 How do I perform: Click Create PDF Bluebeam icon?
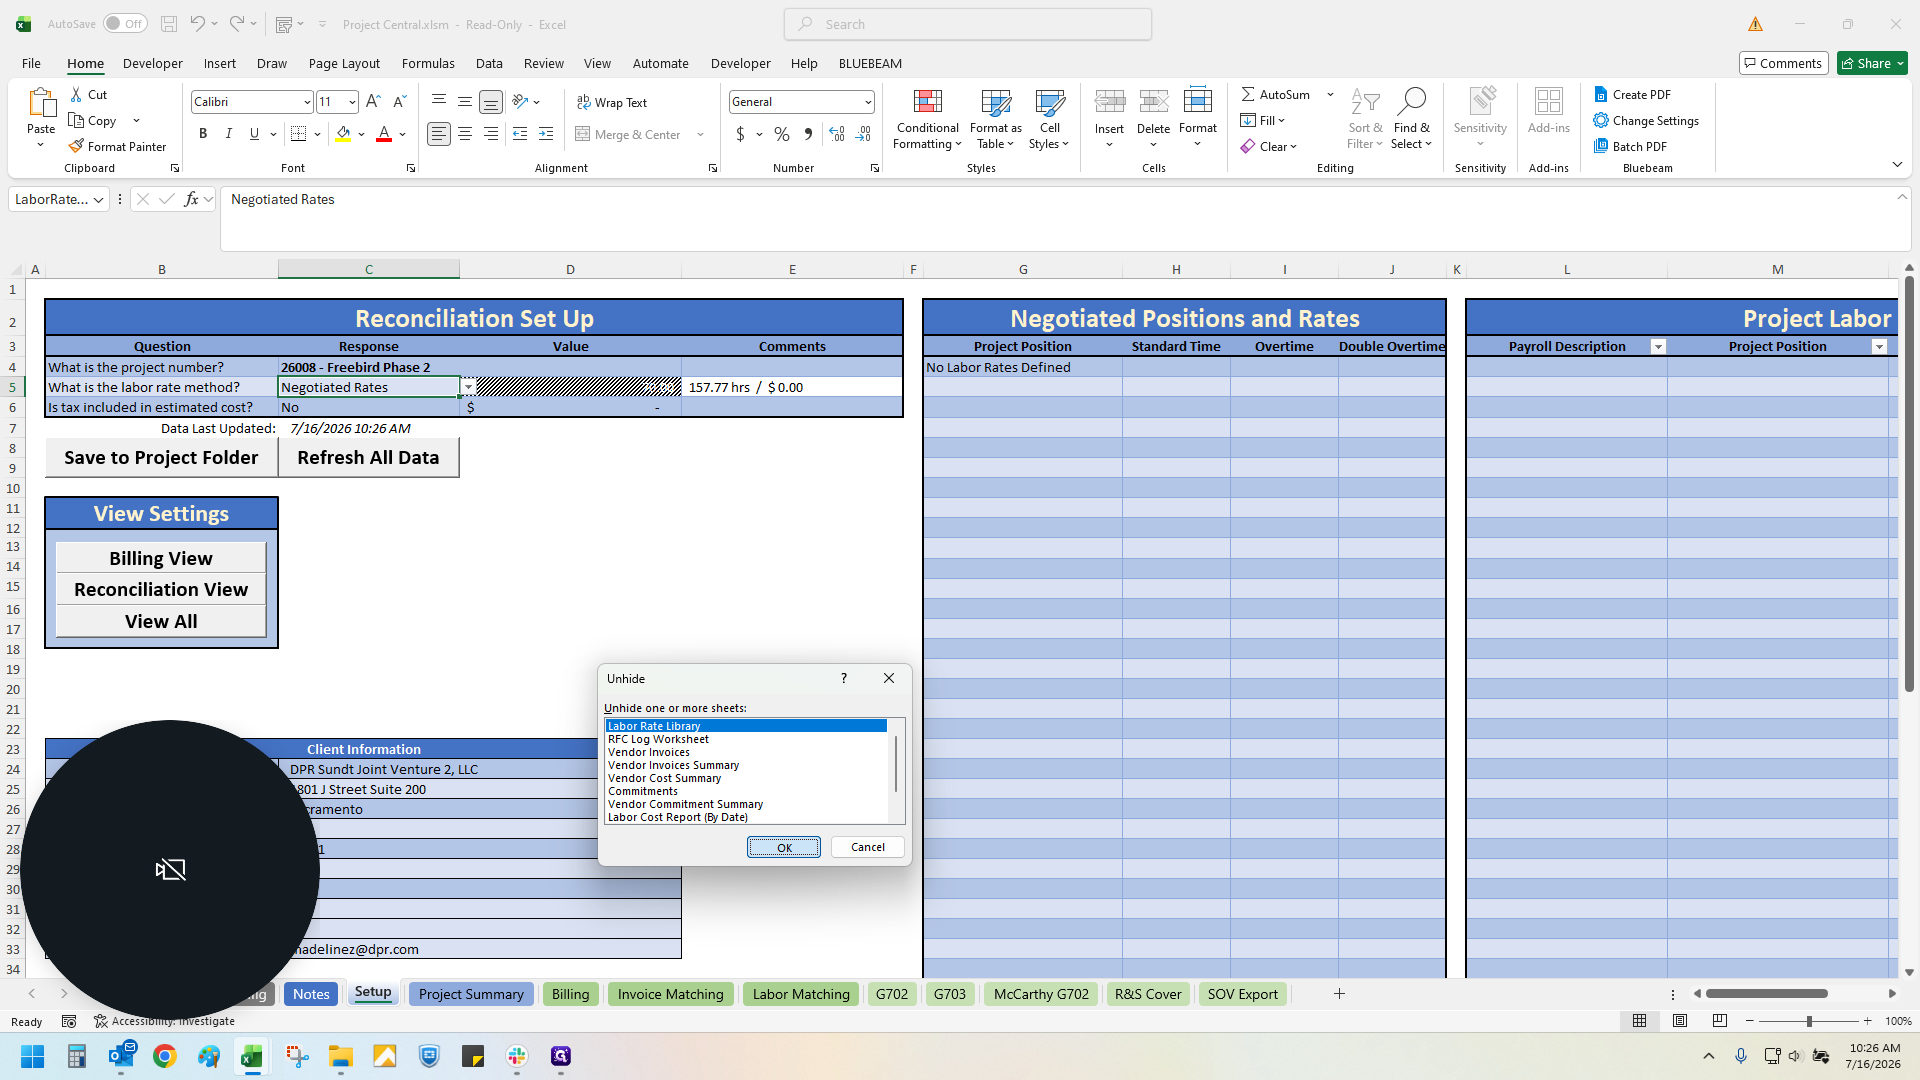coord(1601,94)
